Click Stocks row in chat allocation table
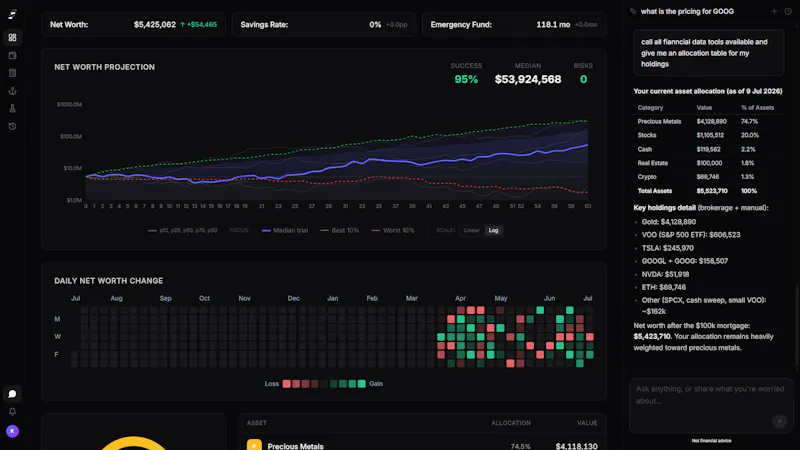800x450 pixels. point(709,135)
